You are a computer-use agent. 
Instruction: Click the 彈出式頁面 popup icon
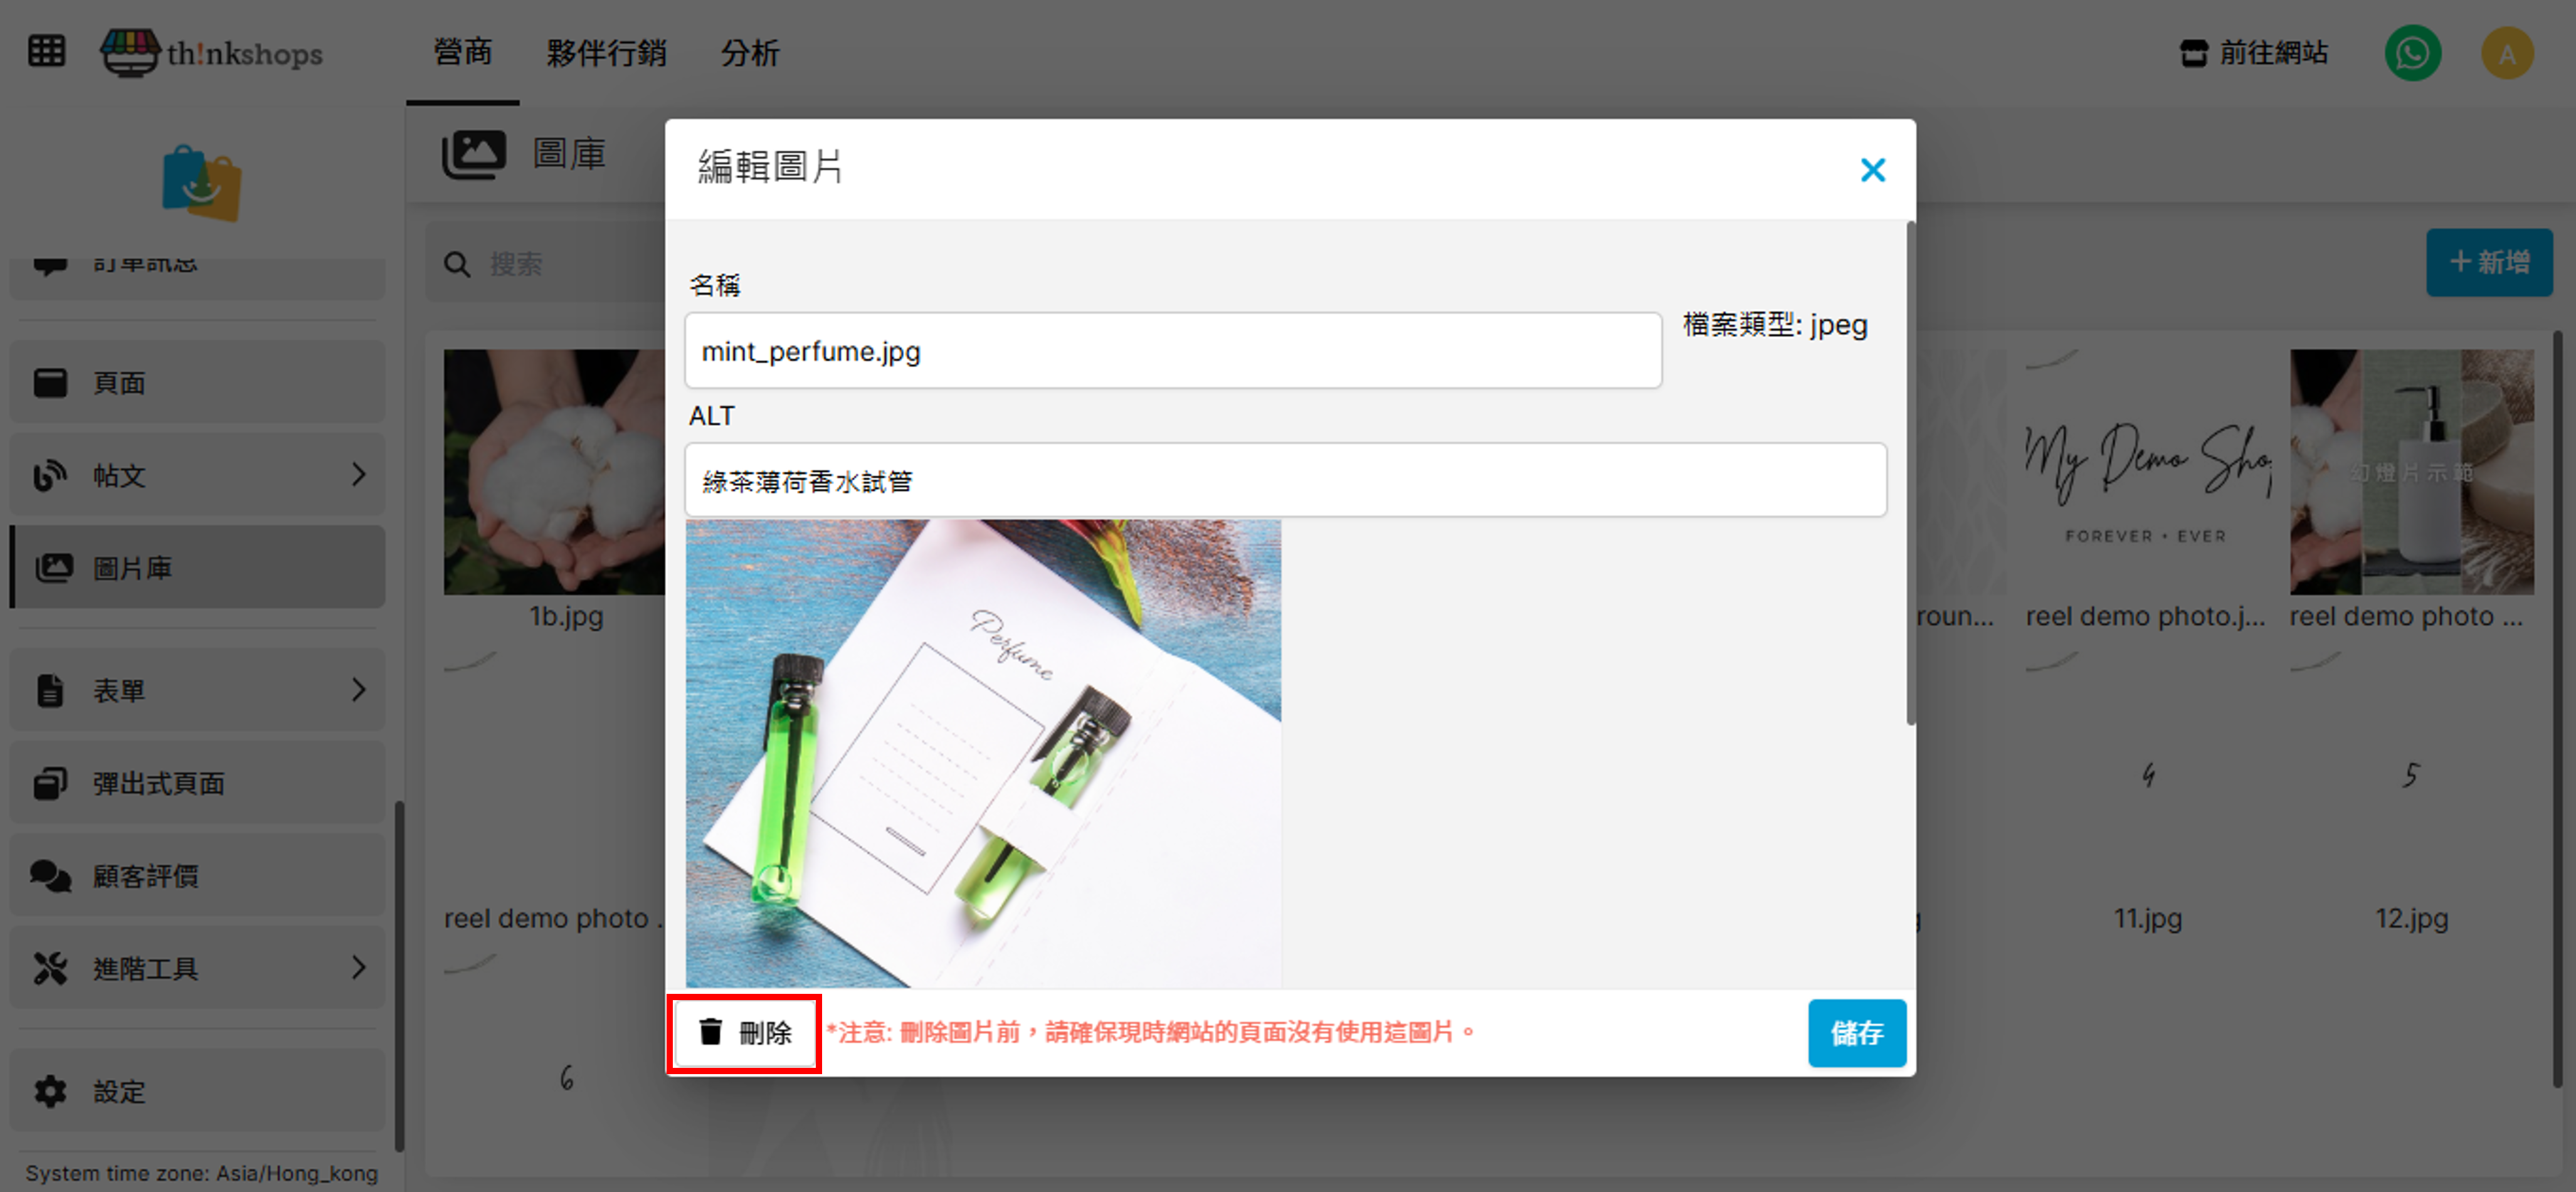[50, 783]
